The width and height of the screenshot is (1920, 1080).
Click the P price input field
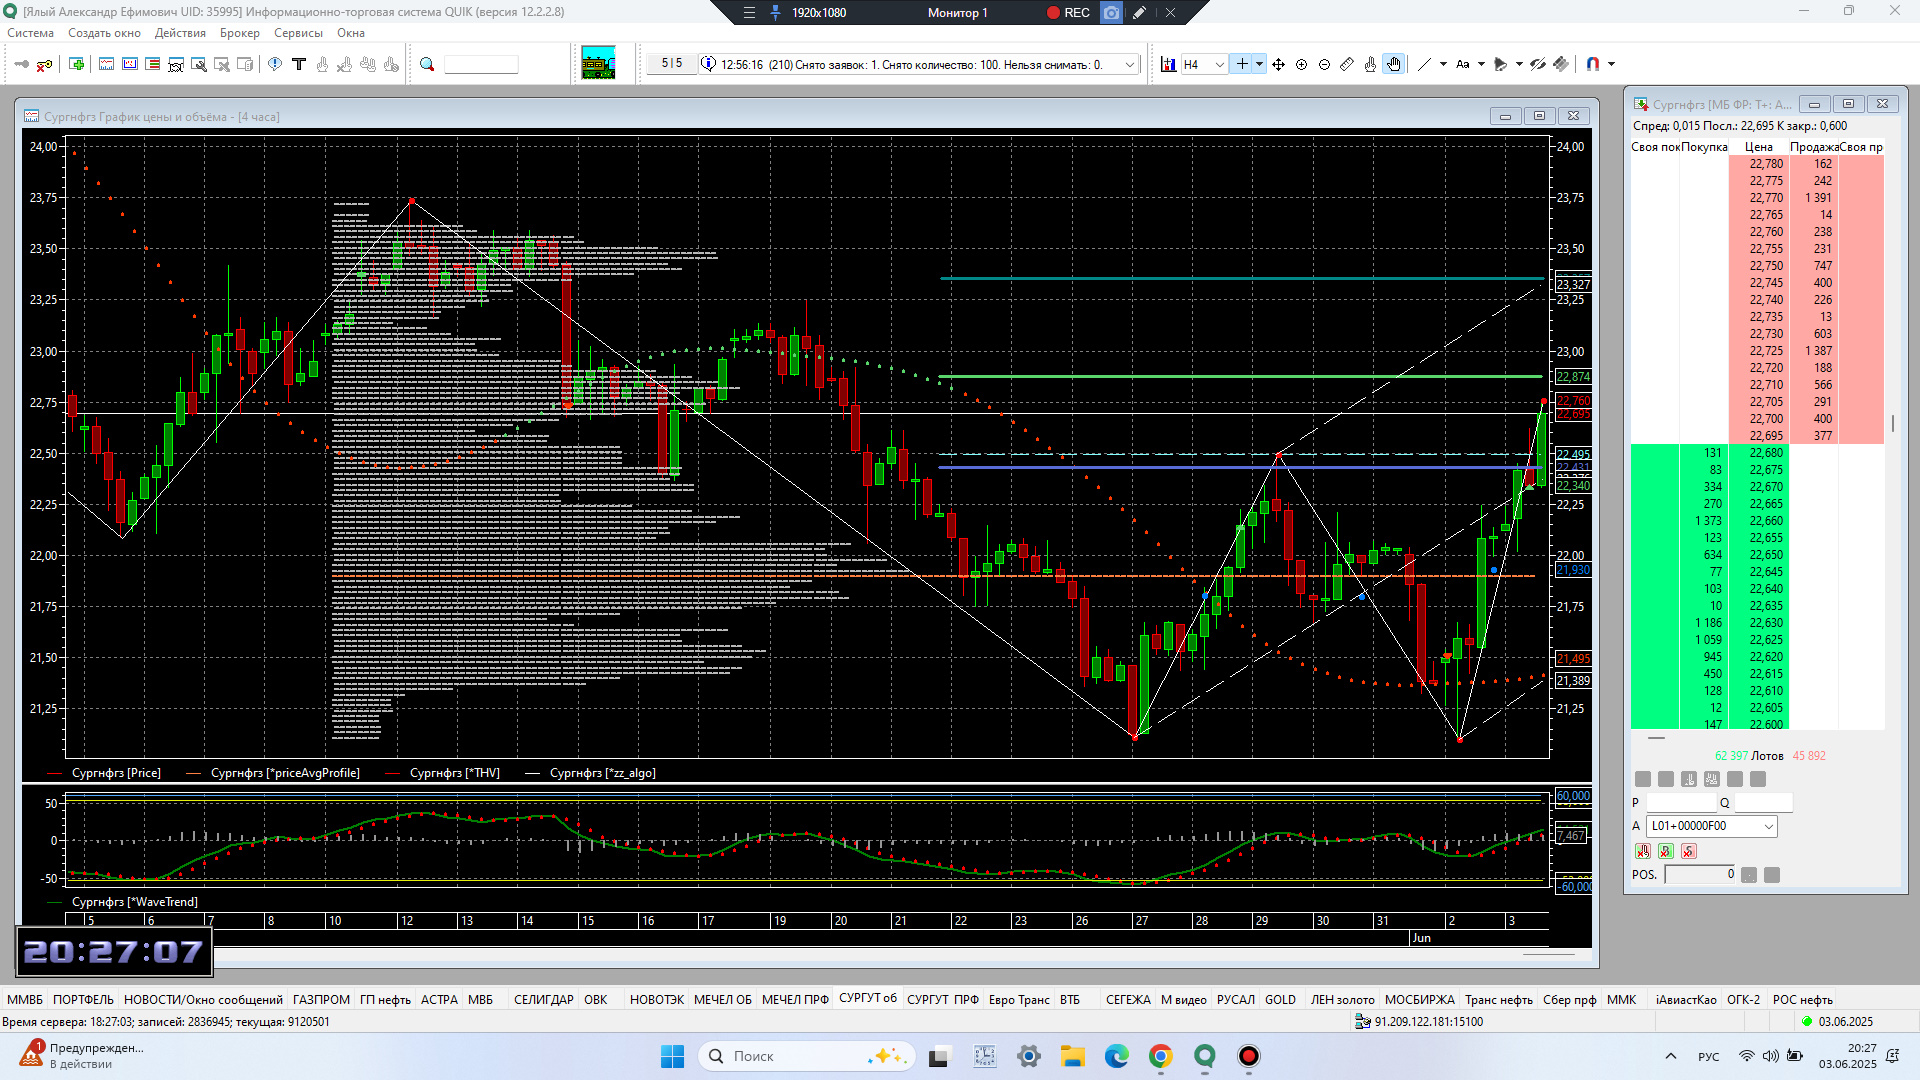[x=1680, y=803]
